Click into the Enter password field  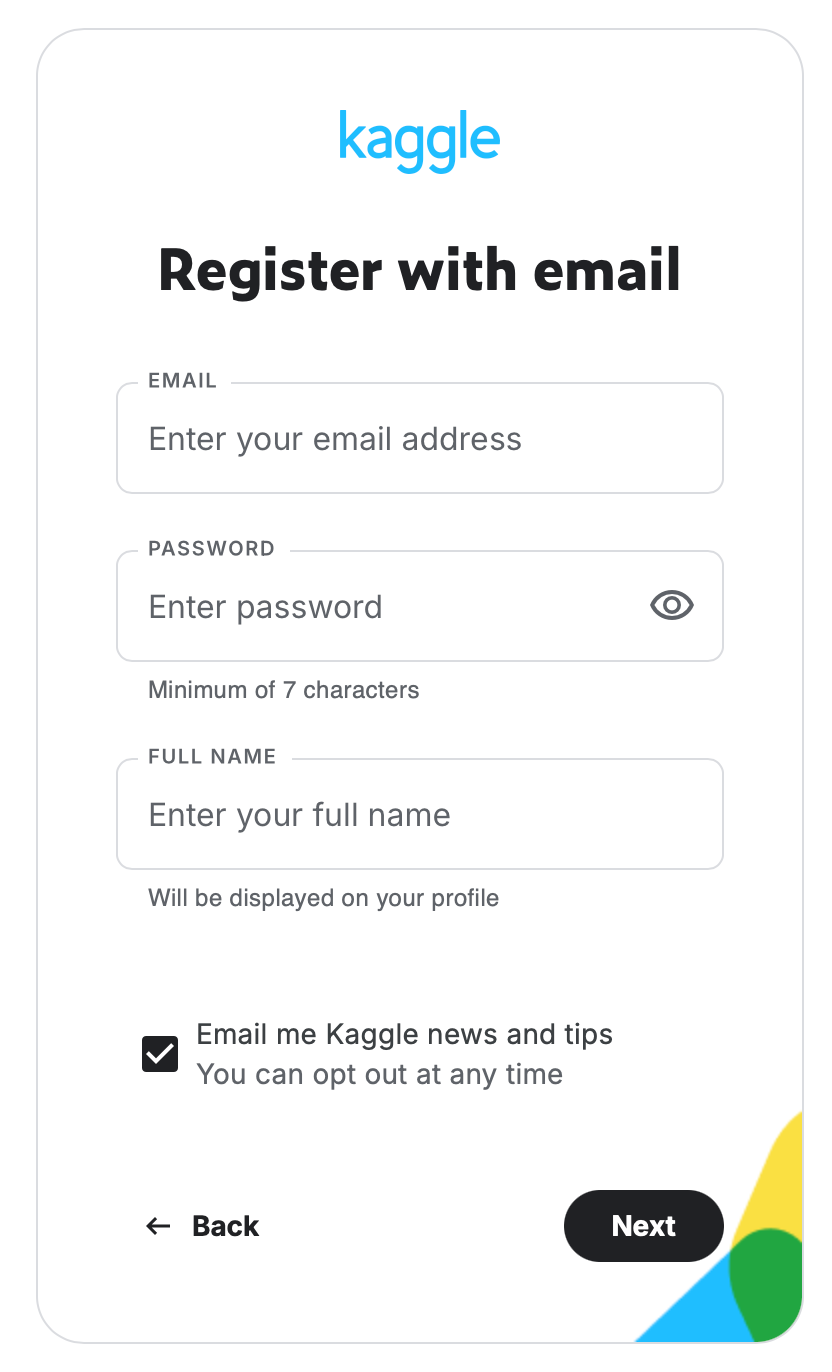click(390, 607)
